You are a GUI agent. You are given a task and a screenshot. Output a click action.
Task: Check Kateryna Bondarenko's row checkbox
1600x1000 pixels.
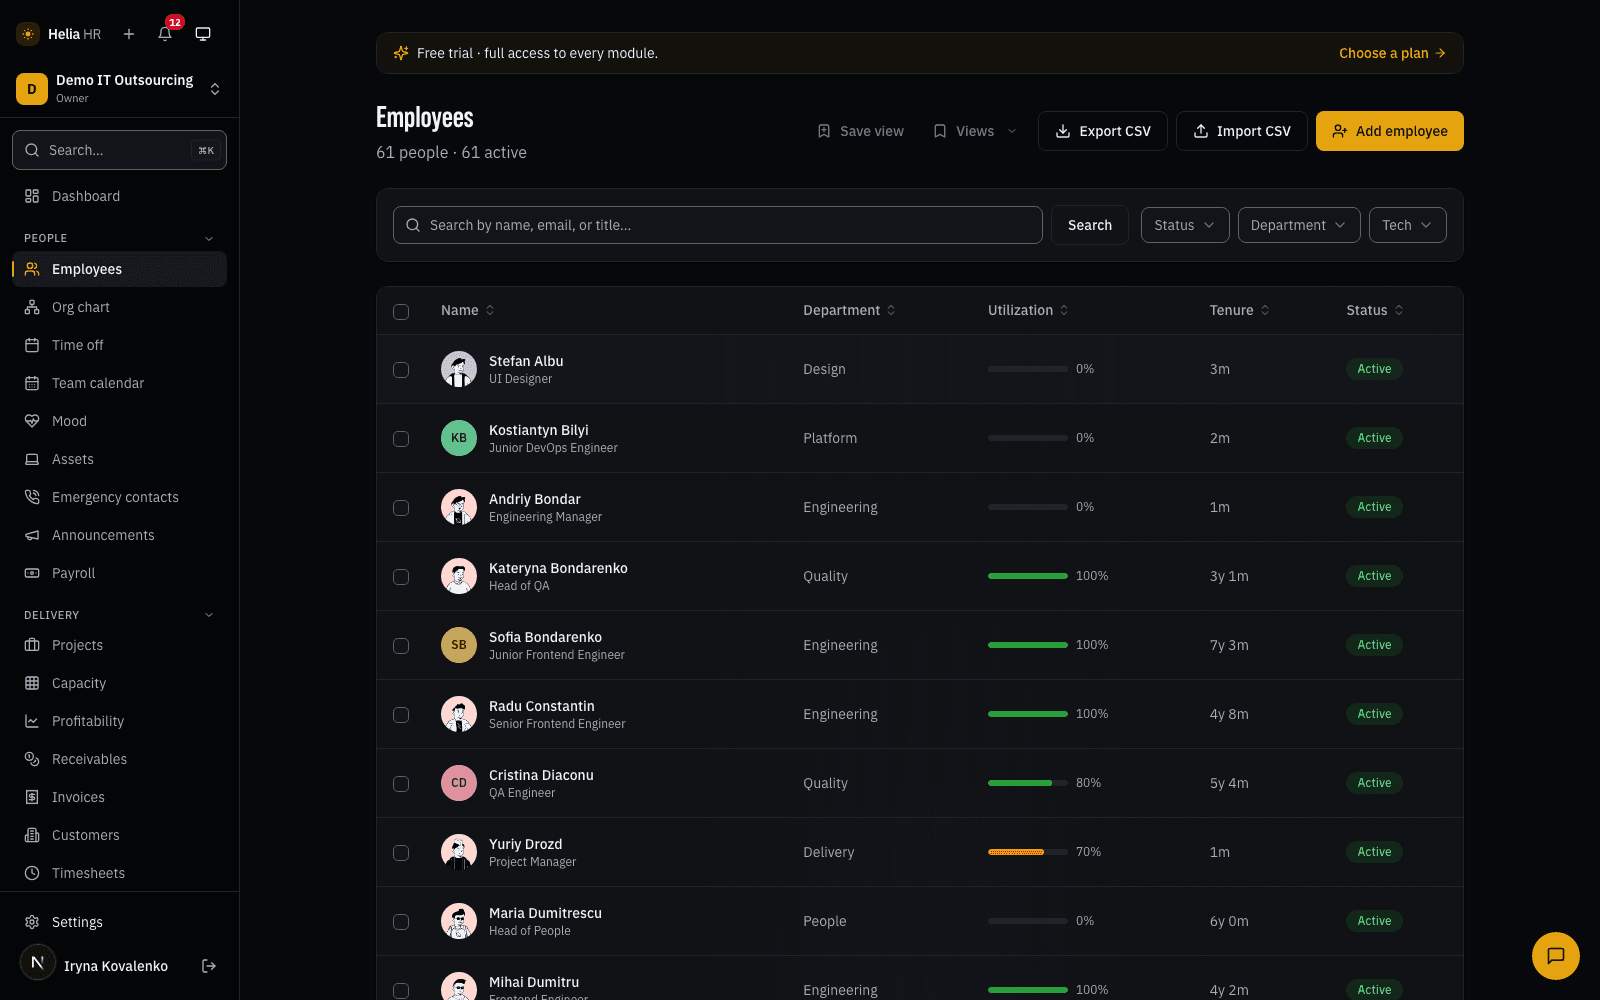tap(401, 577)
